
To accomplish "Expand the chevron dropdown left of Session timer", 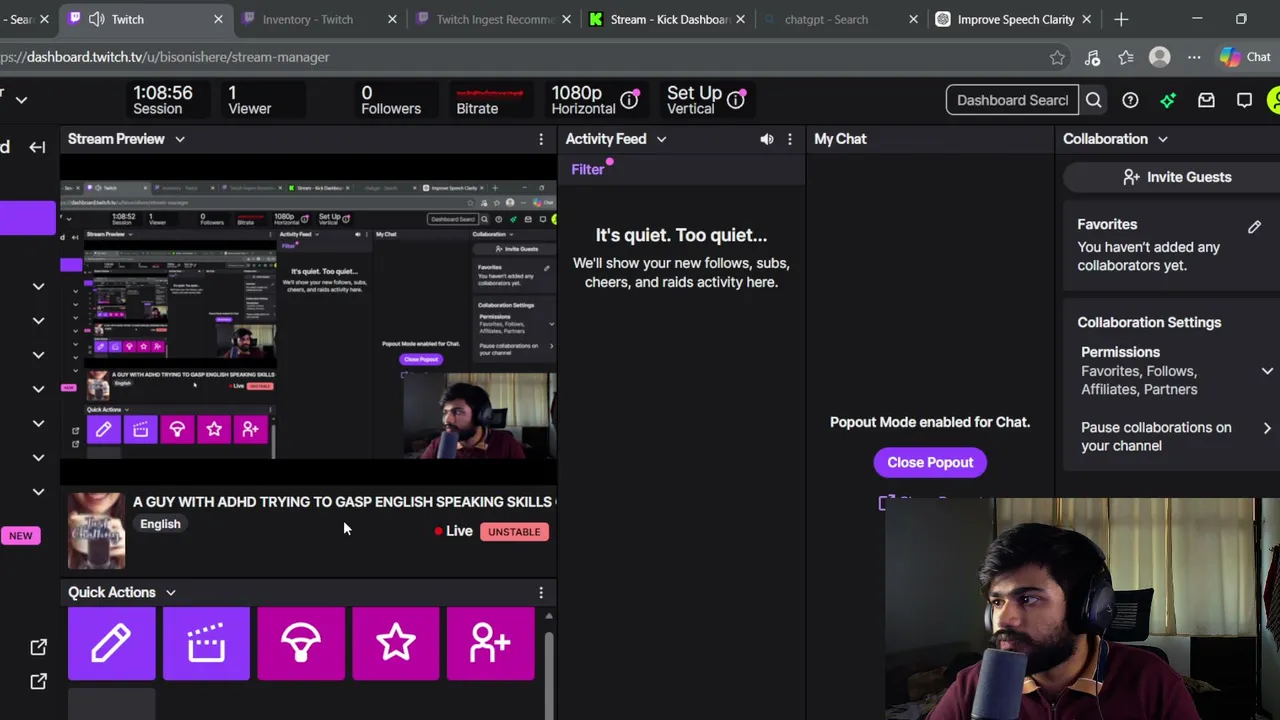I will click(21, 100).
